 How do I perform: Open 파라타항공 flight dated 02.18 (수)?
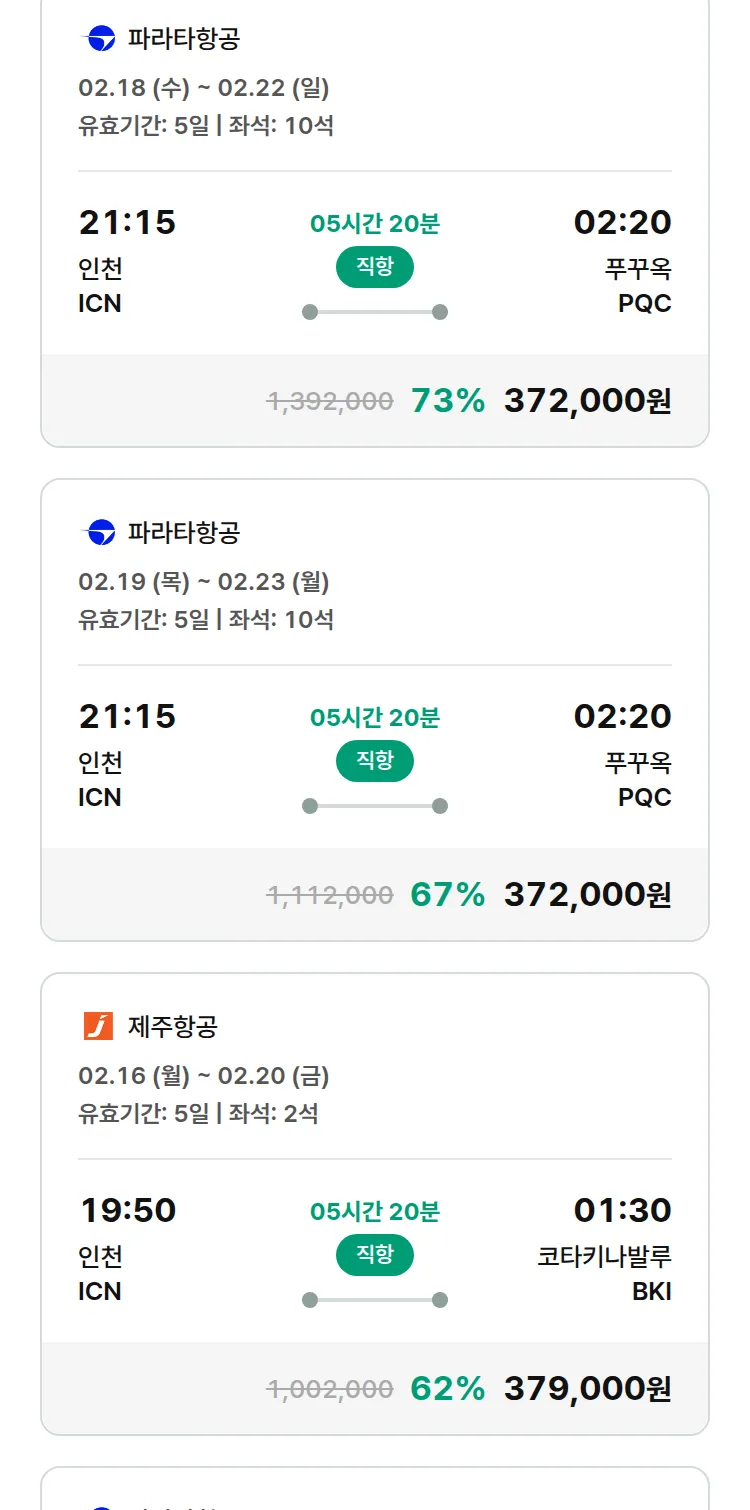coord(204,88)
